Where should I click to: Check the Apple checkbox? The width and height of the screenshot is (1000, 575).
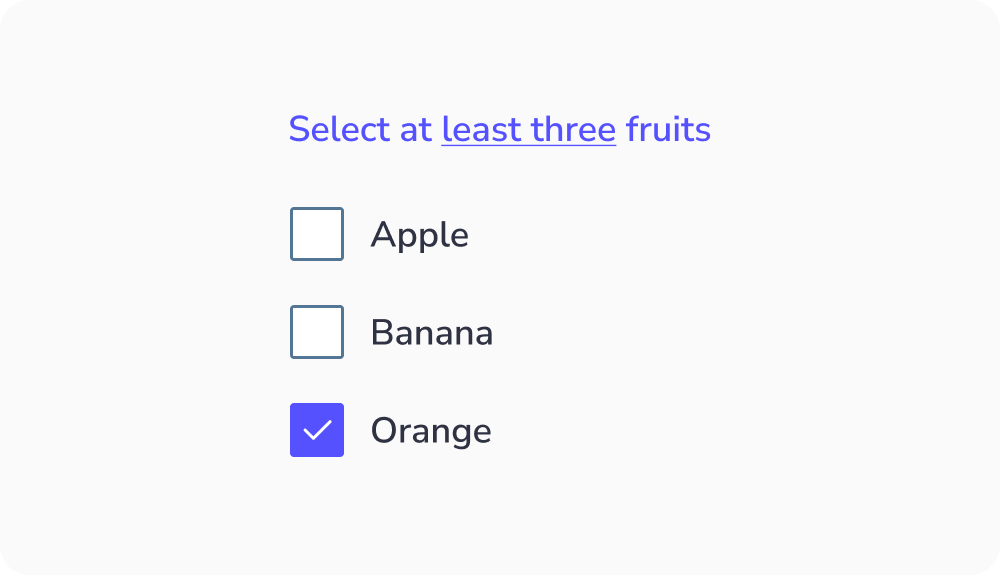coord(317,234)
